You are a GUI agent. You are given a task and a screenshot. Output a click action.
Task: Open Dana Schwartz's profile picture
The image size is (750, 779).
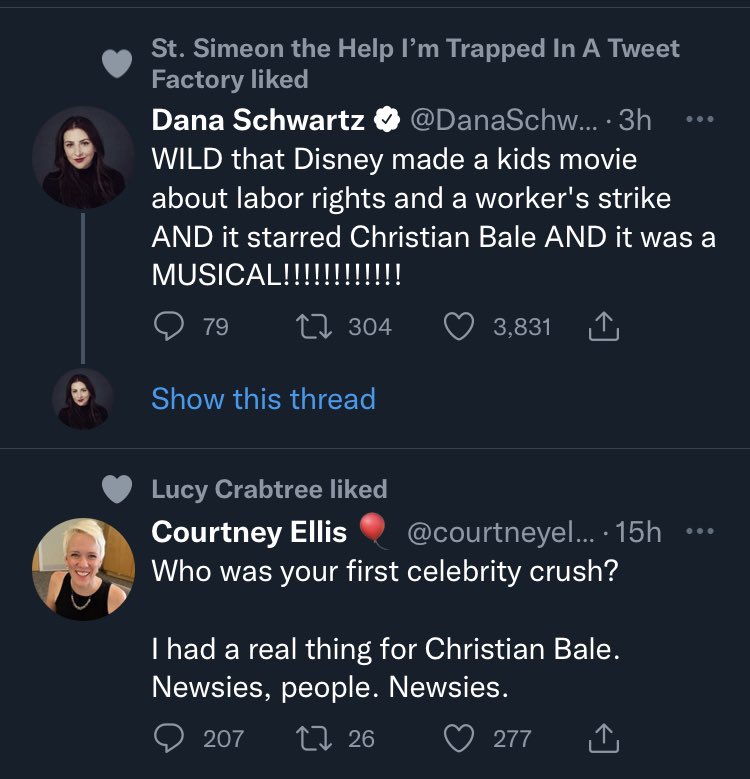83,158
